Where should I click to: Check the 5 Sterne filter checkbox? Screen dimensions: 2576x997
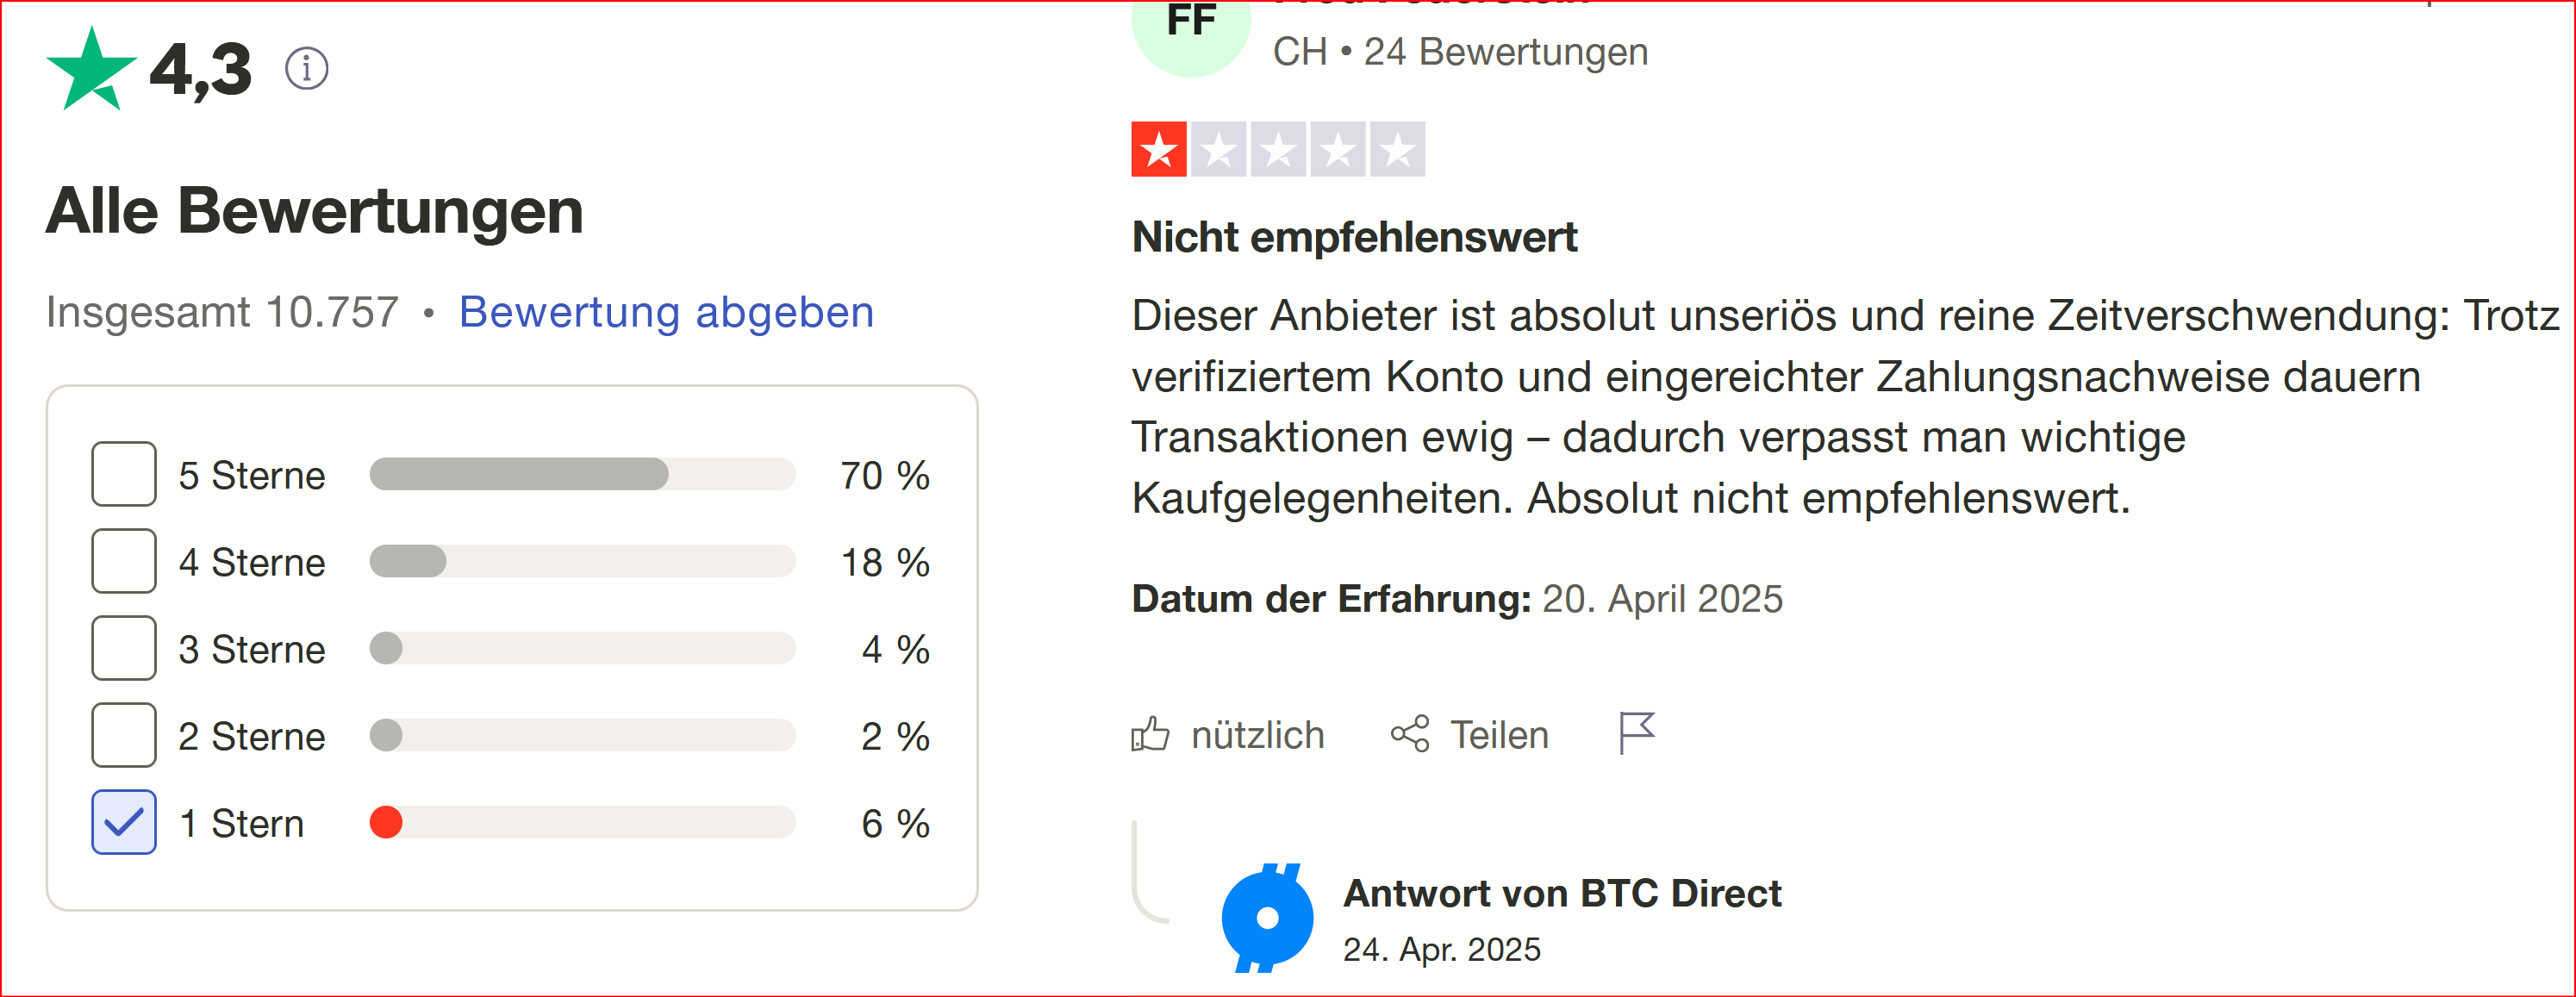click(124, 474)
